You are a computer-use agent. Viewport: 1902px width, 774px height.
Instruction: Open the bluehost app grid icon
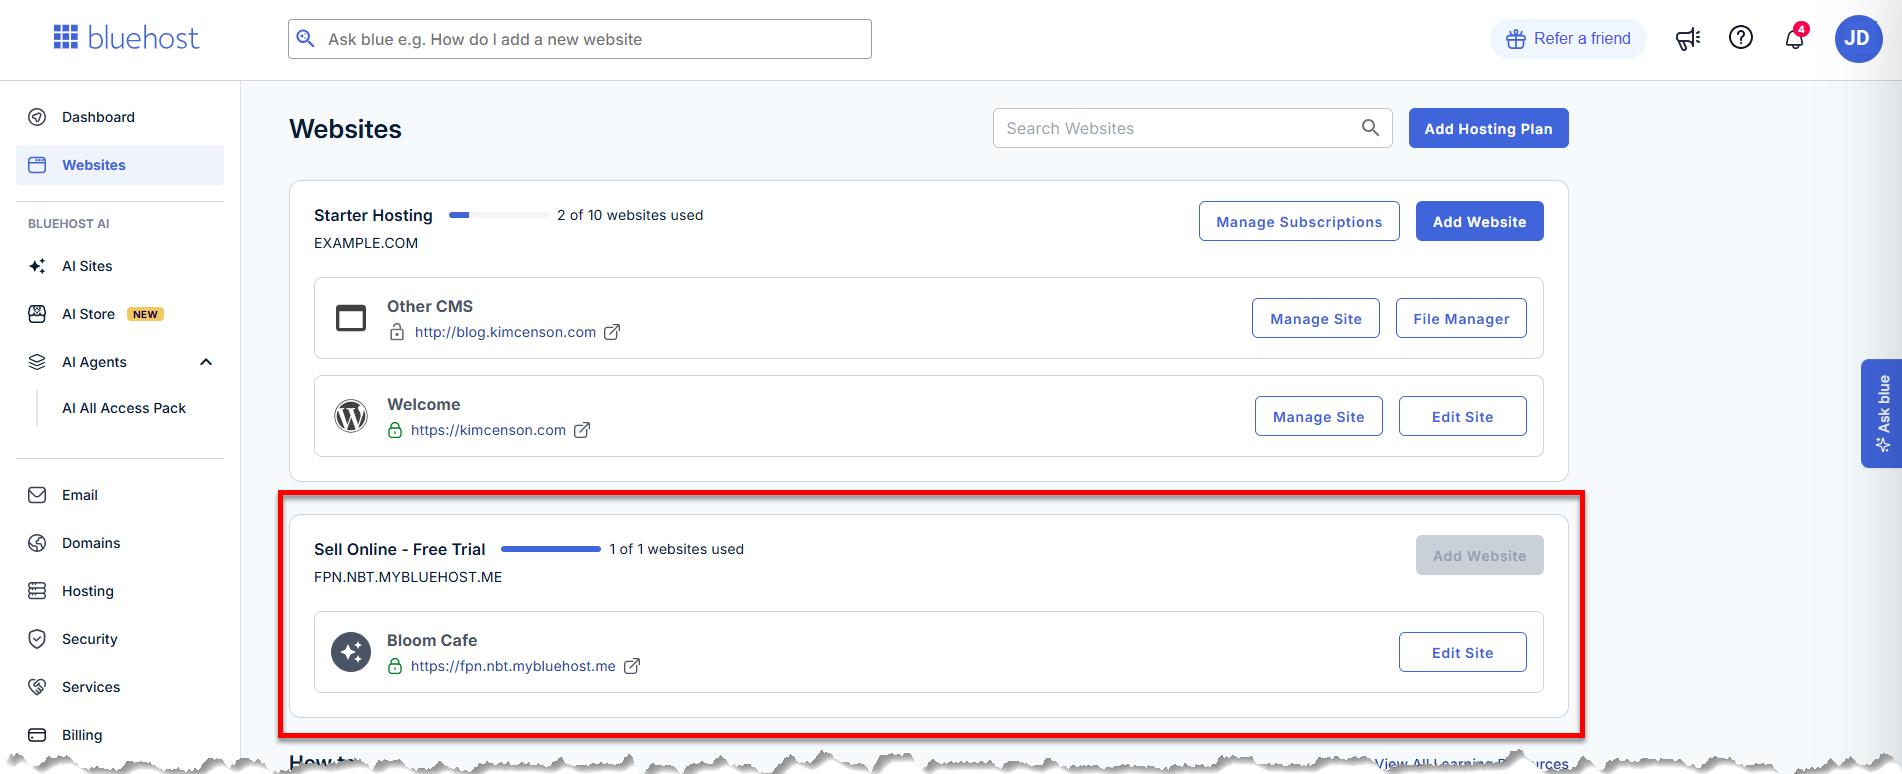[66, 38]
